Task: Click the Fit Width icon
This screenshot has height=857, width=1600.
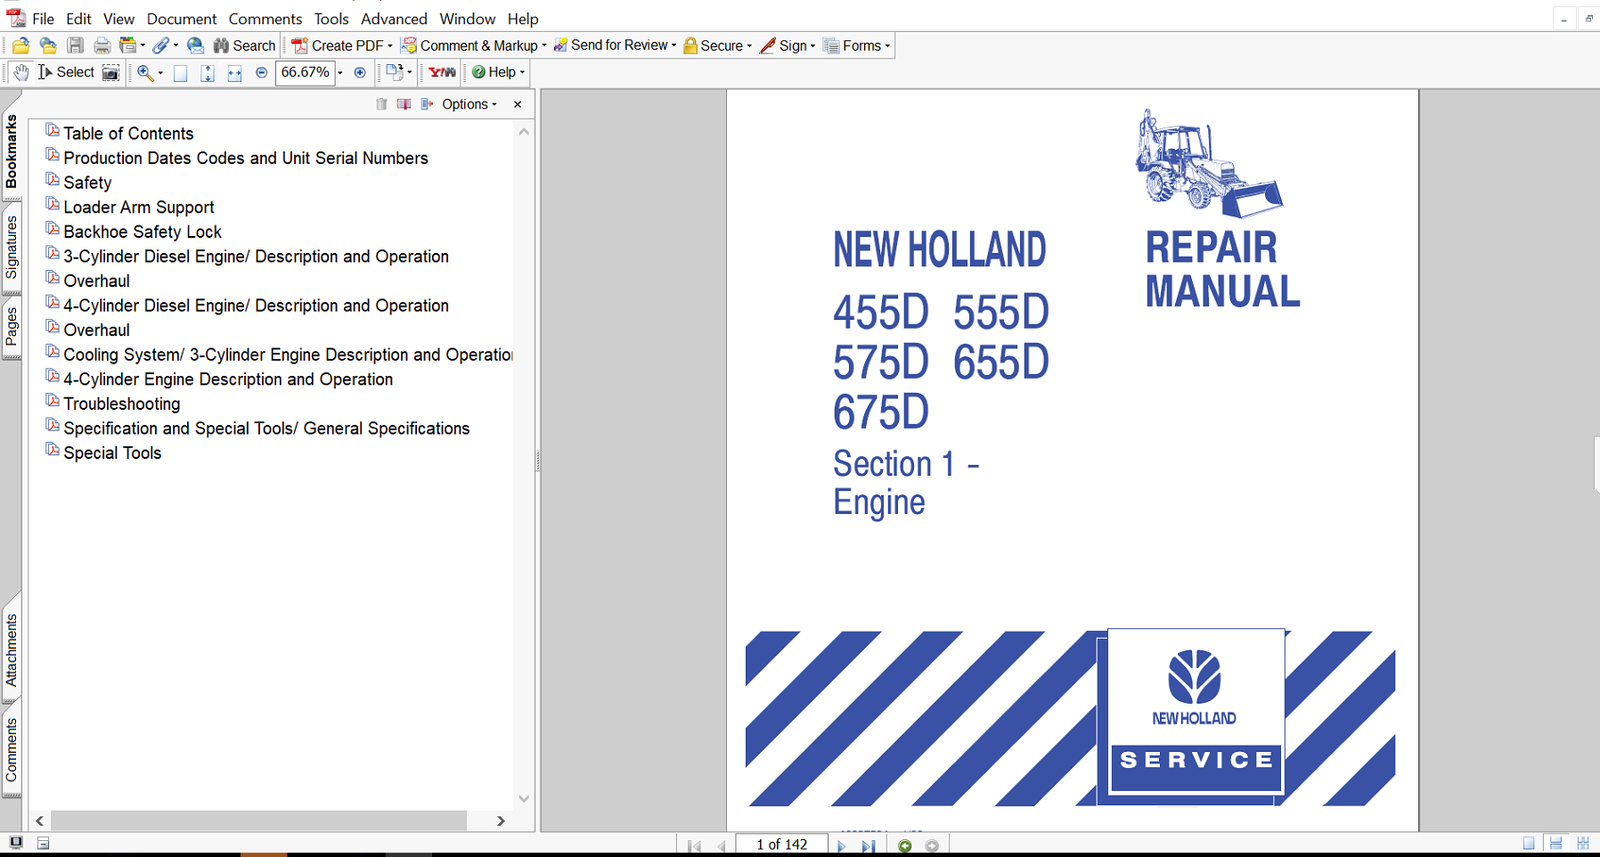Action: (234, 73)
